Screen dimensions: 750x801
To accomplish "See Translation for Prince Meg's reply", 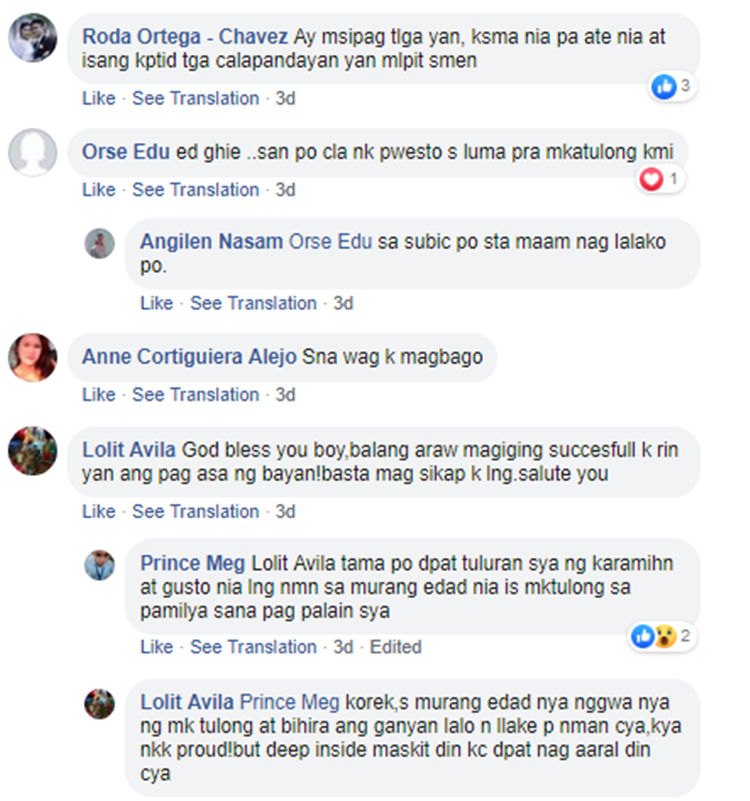I will point(253,647).
